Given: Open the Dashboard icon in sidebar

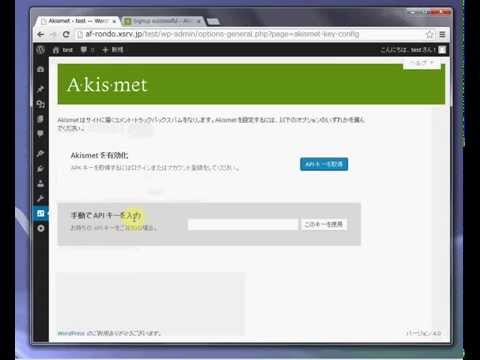Looking at the screenshot, I should pos(41,69).
